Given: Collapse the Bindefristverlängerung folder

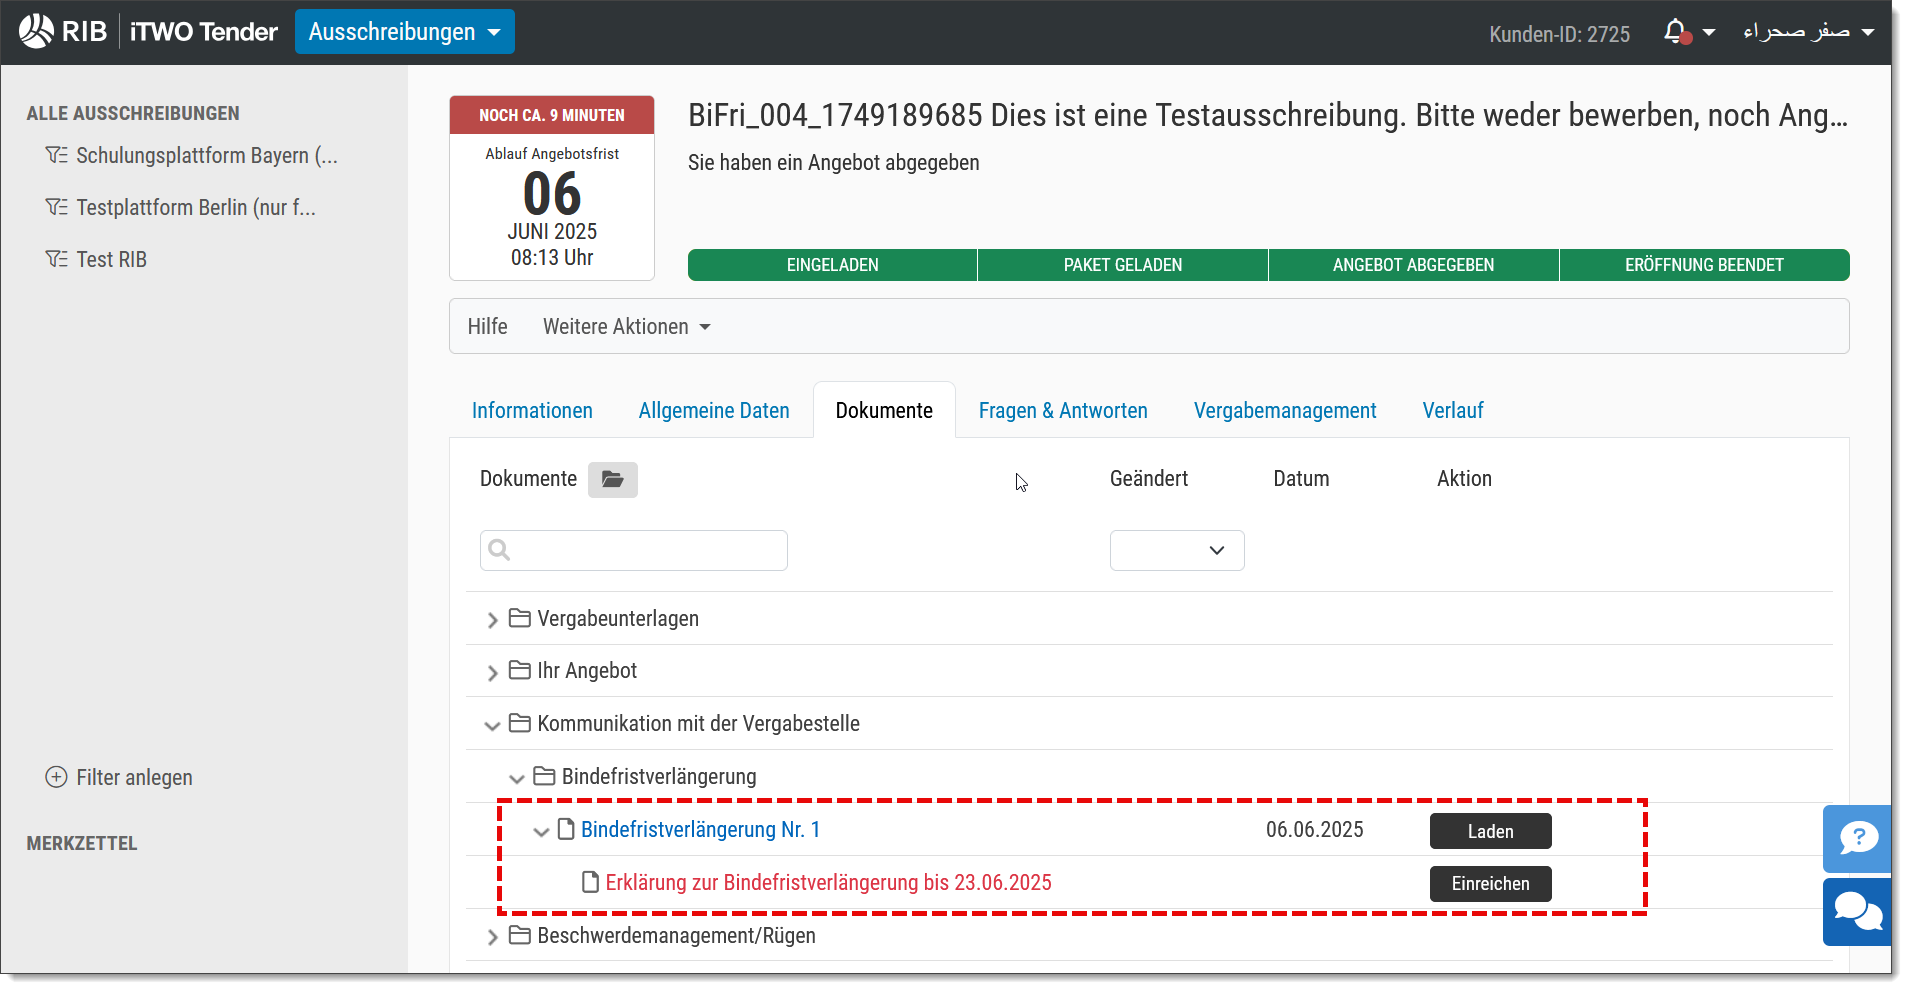Looking at the screenshot, I should (517, 779).
